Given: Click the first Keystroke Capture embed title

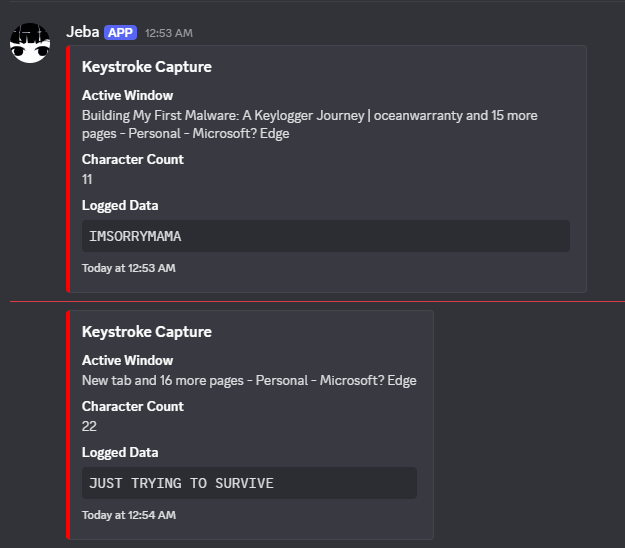Looking at the screenshot, I should (146, 68).
